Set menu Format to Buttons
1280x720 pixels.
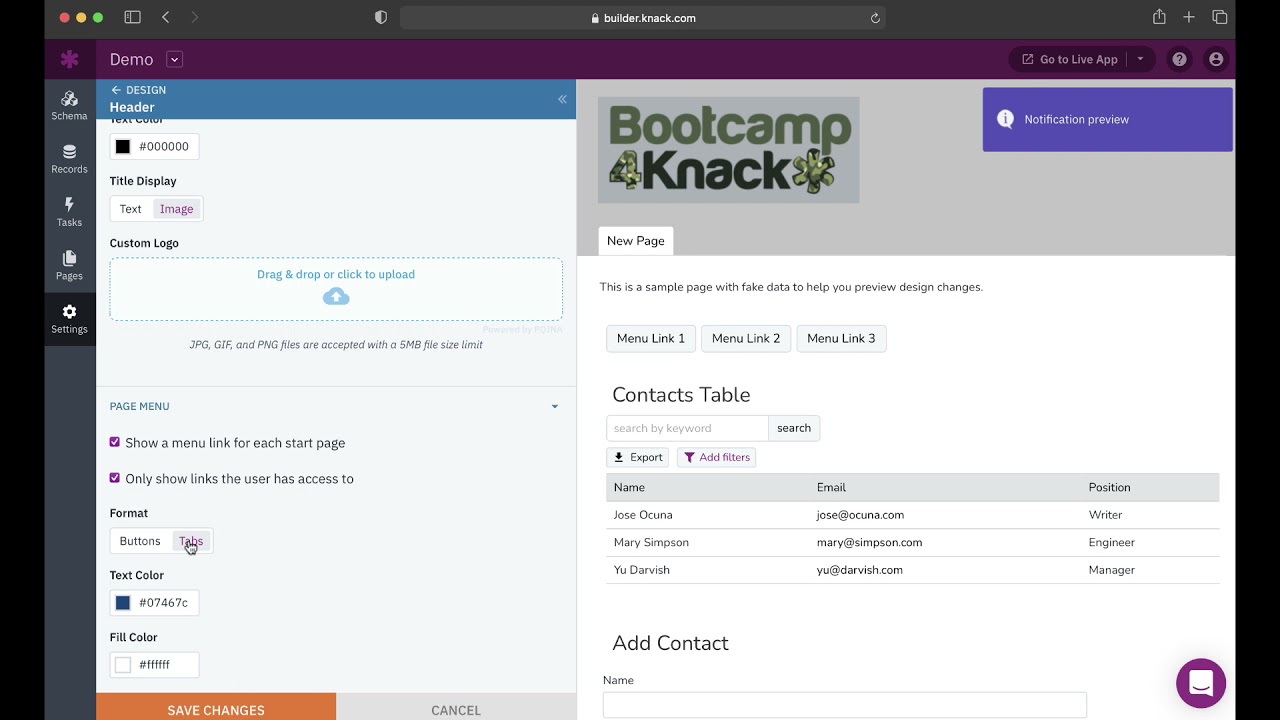(140, 541)
